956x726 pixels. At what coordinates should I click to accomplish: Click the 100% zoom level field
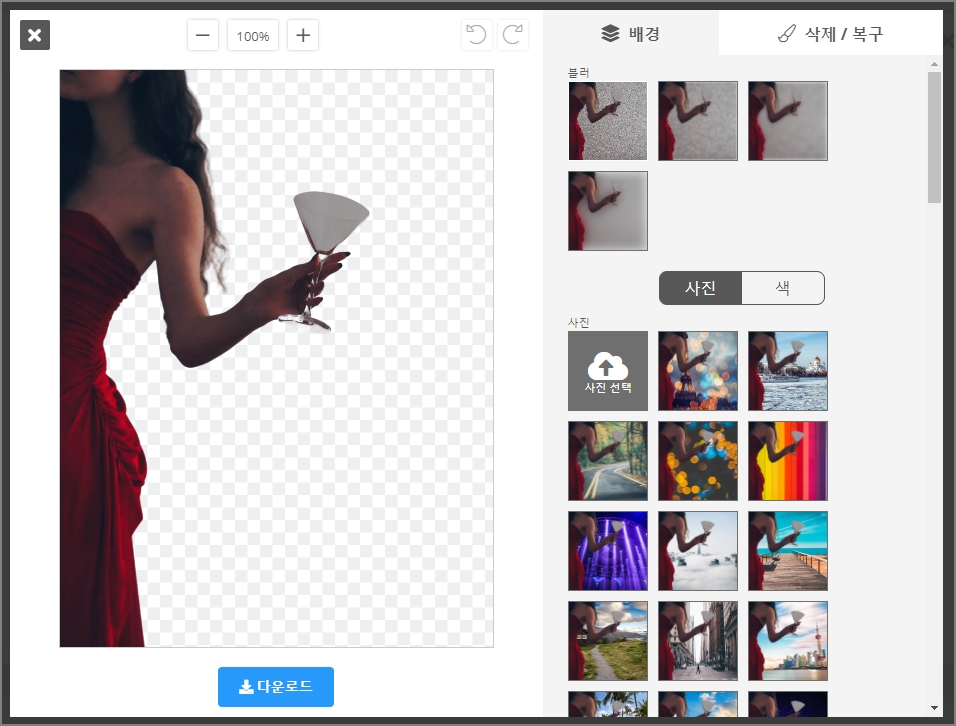click(253, 35)
